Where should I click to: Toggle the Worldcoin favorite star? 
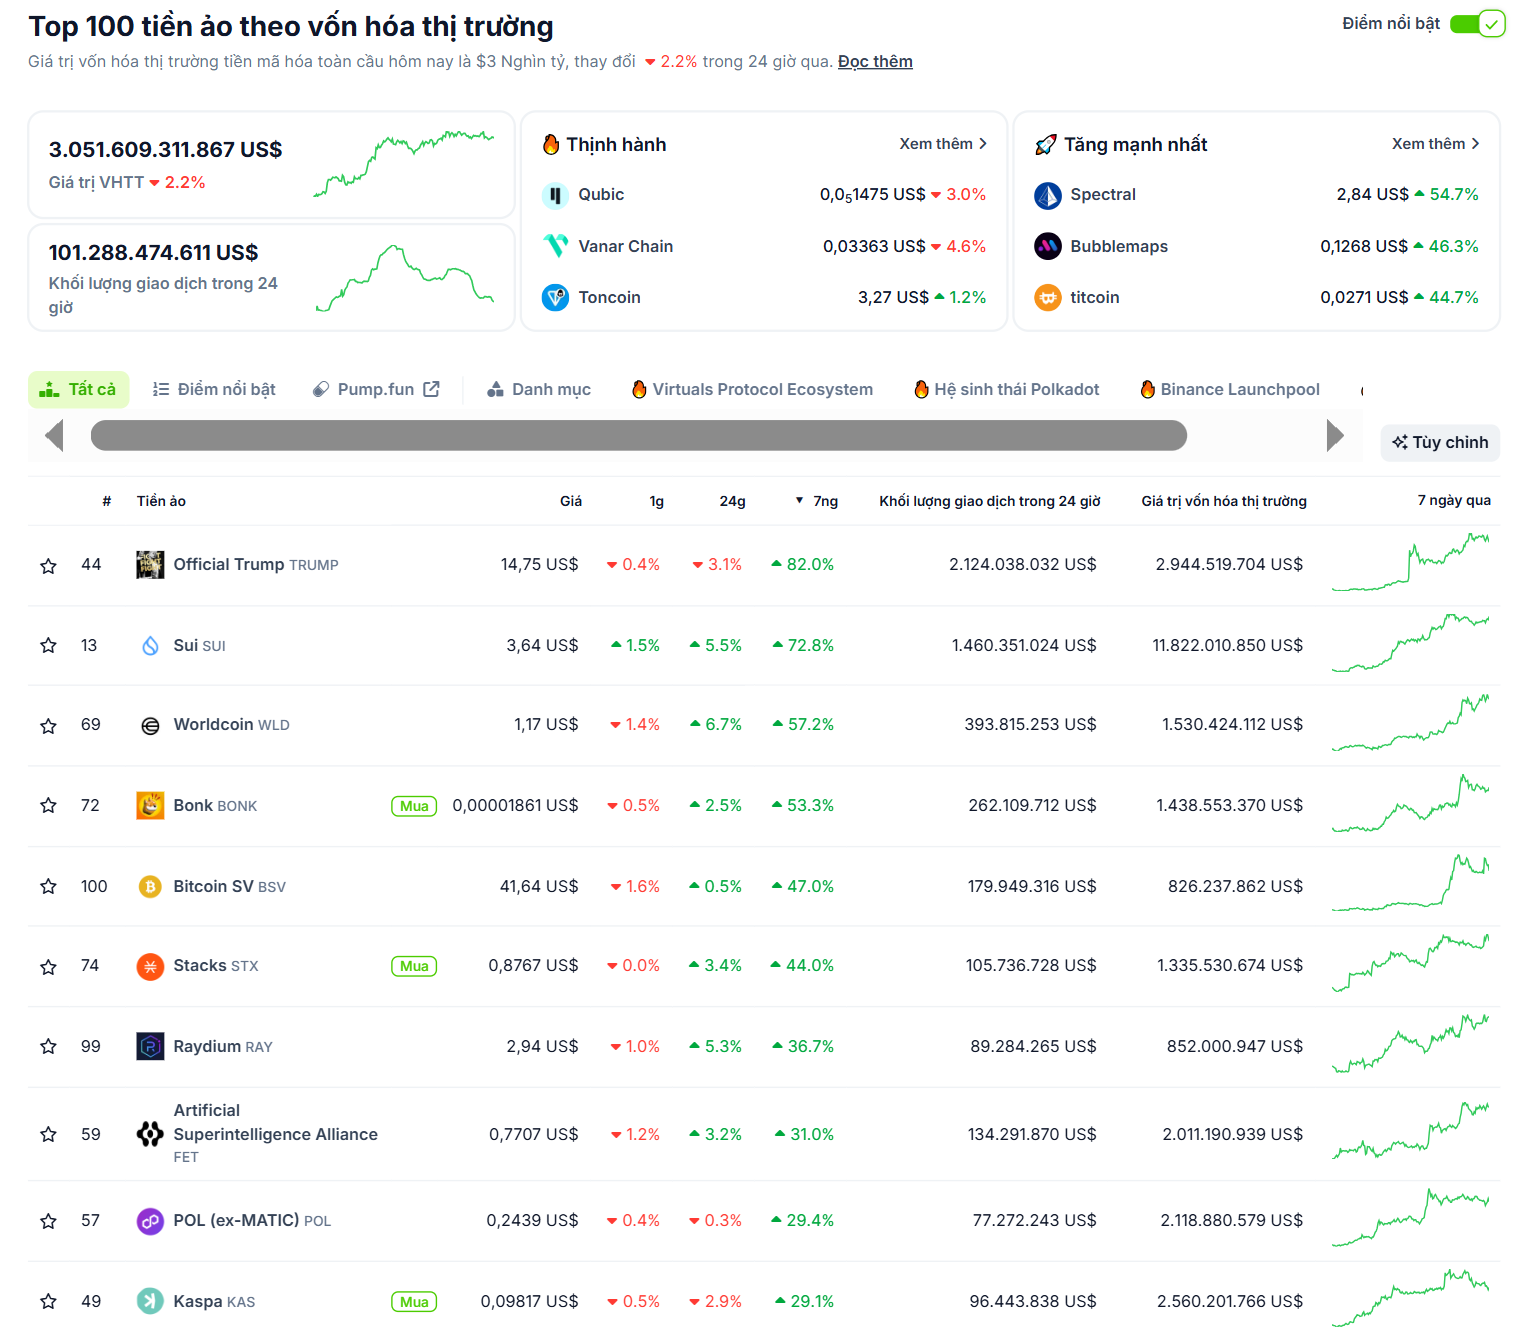[48, 726]
